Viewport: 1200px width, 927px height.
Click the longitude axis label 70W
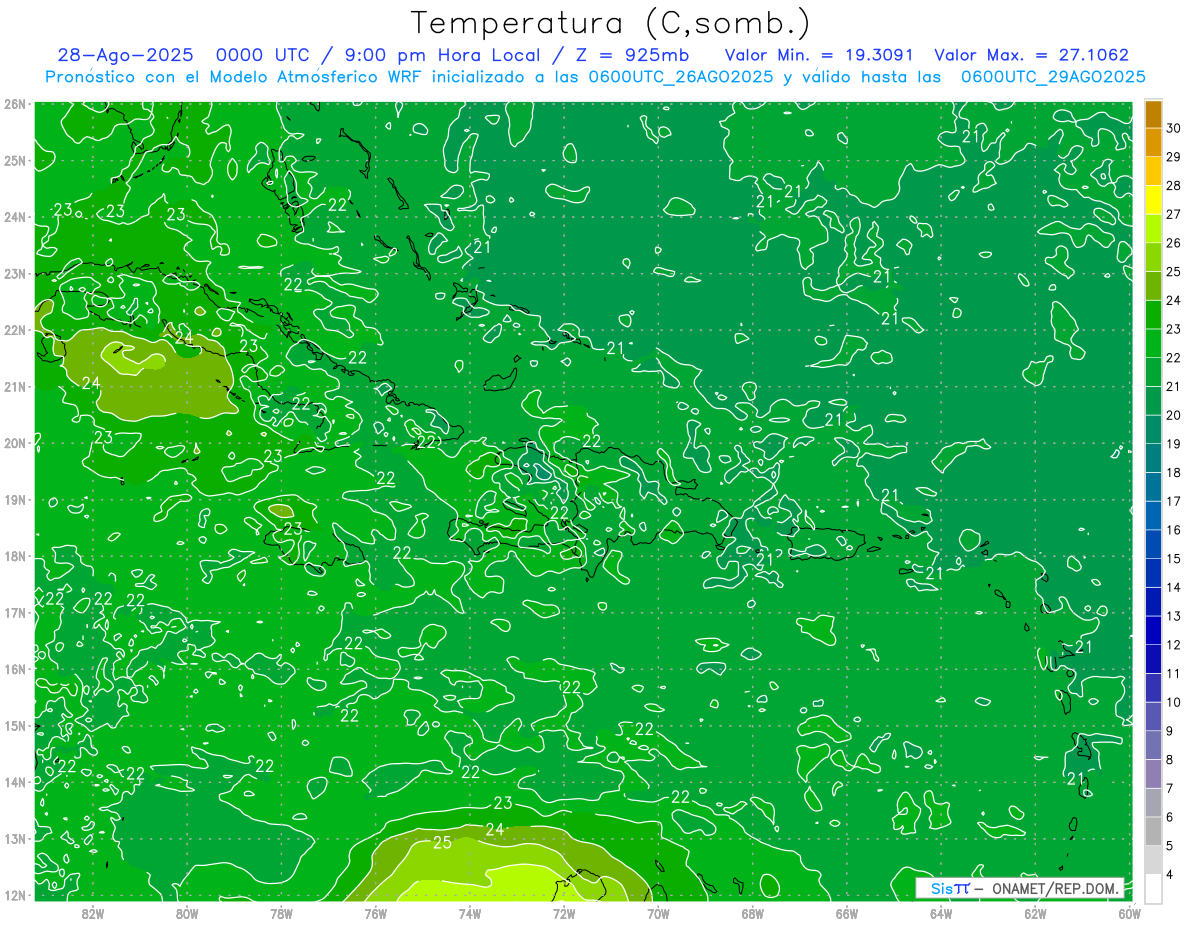coord(658,913)
